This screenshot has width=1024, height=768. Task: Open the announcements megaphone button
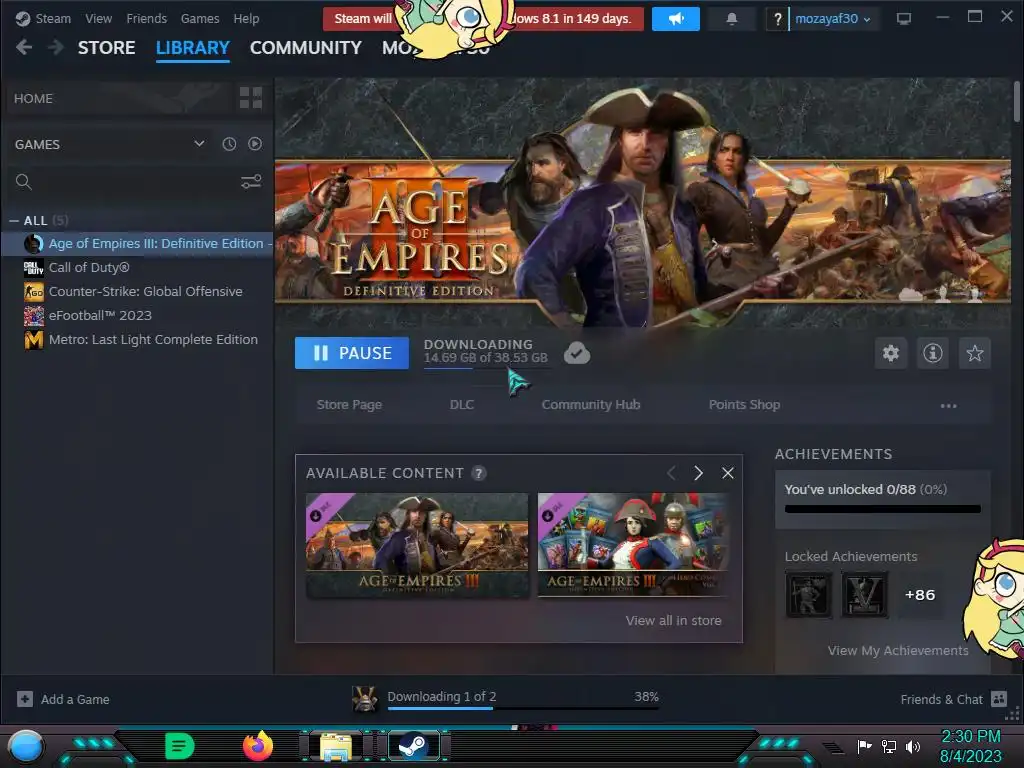tap(675, 19)
